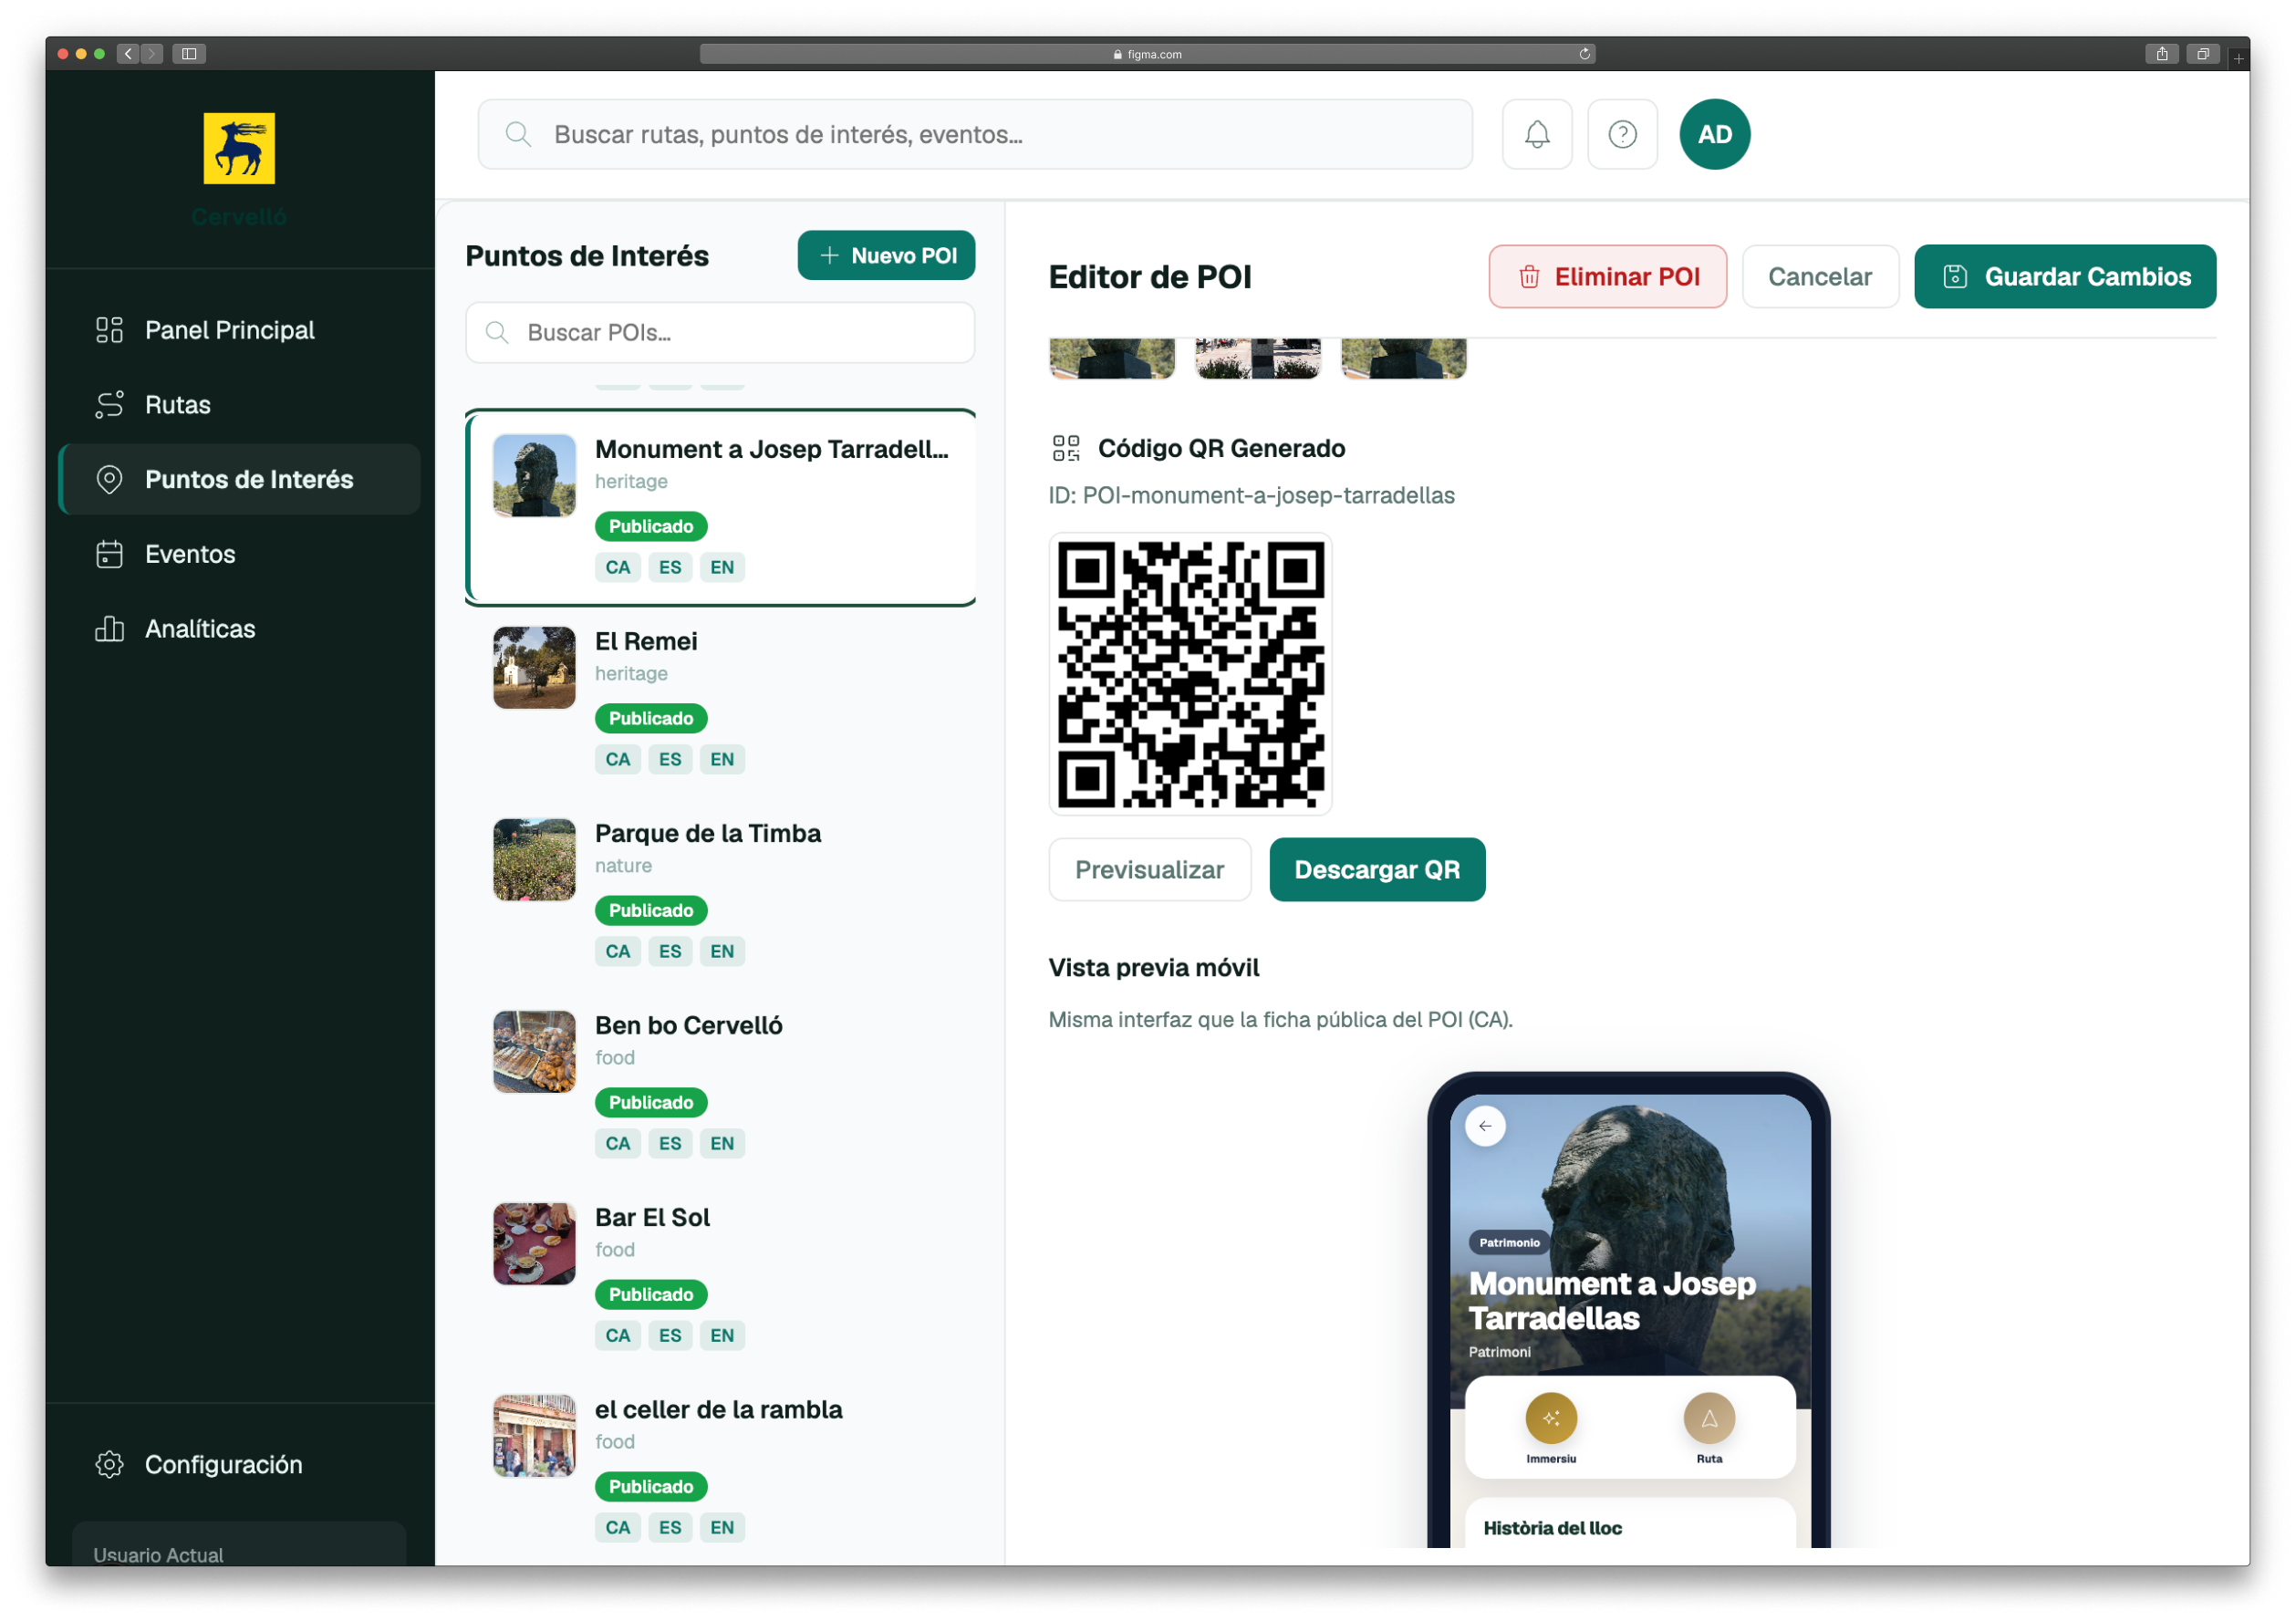Click the Previsualizar button
This screenshot has height=1621, width=2296.
click(x=1149, y=869)
